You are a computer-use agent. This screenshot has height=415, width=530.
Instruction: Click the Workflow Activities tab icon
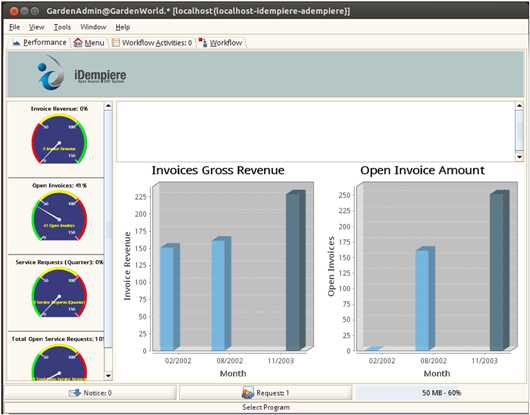116,43
